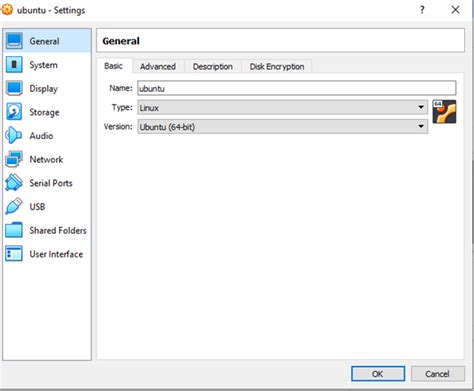The image size is (474, 391).
Task: Click the Name field containing ubuntu
Action: click(x=297, y=88)
